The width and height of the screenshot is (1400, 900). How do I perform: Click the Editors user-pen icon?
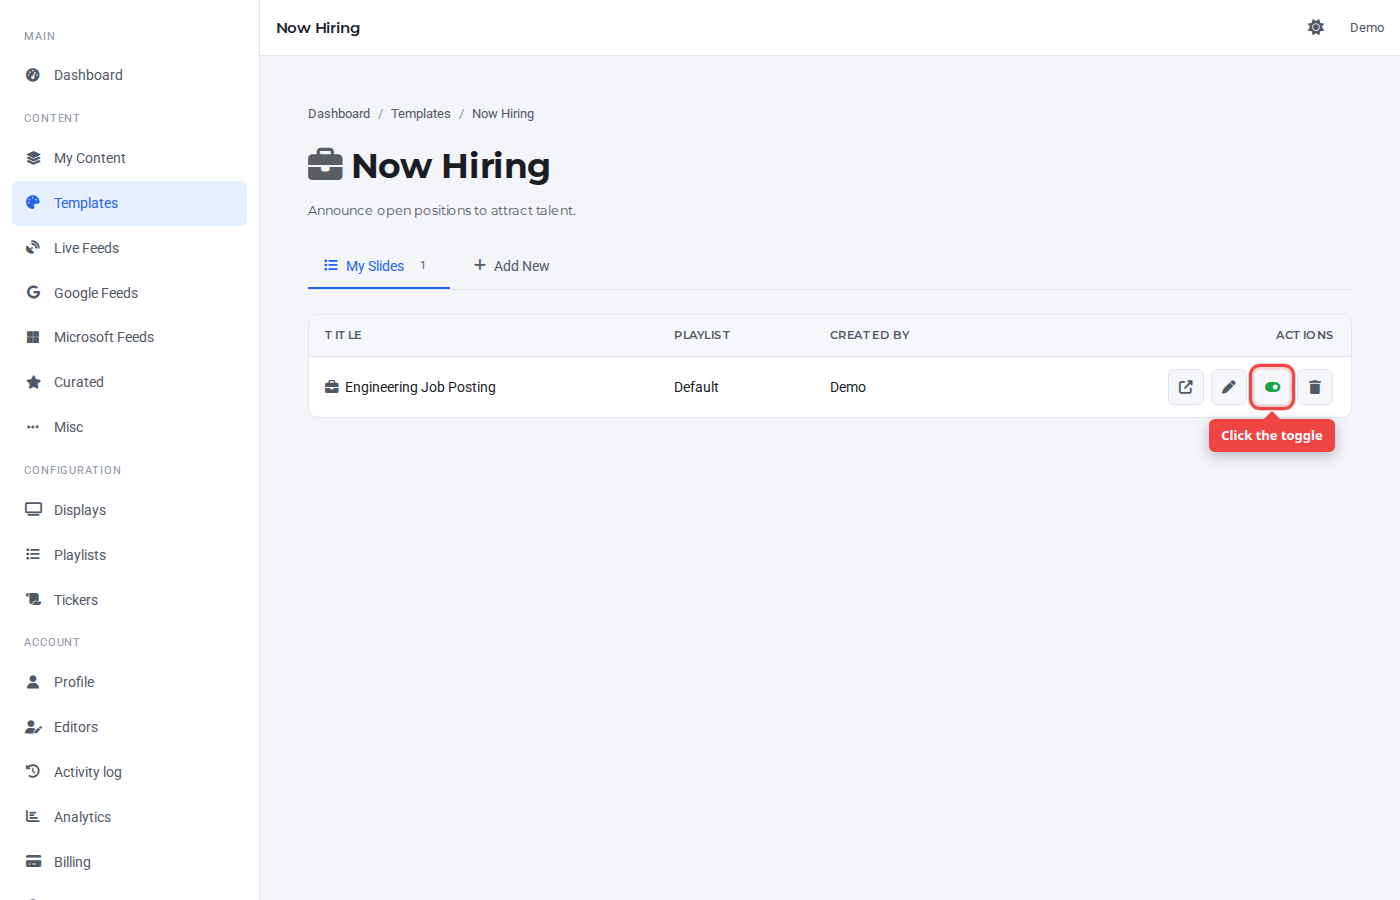tap(33, 727)
